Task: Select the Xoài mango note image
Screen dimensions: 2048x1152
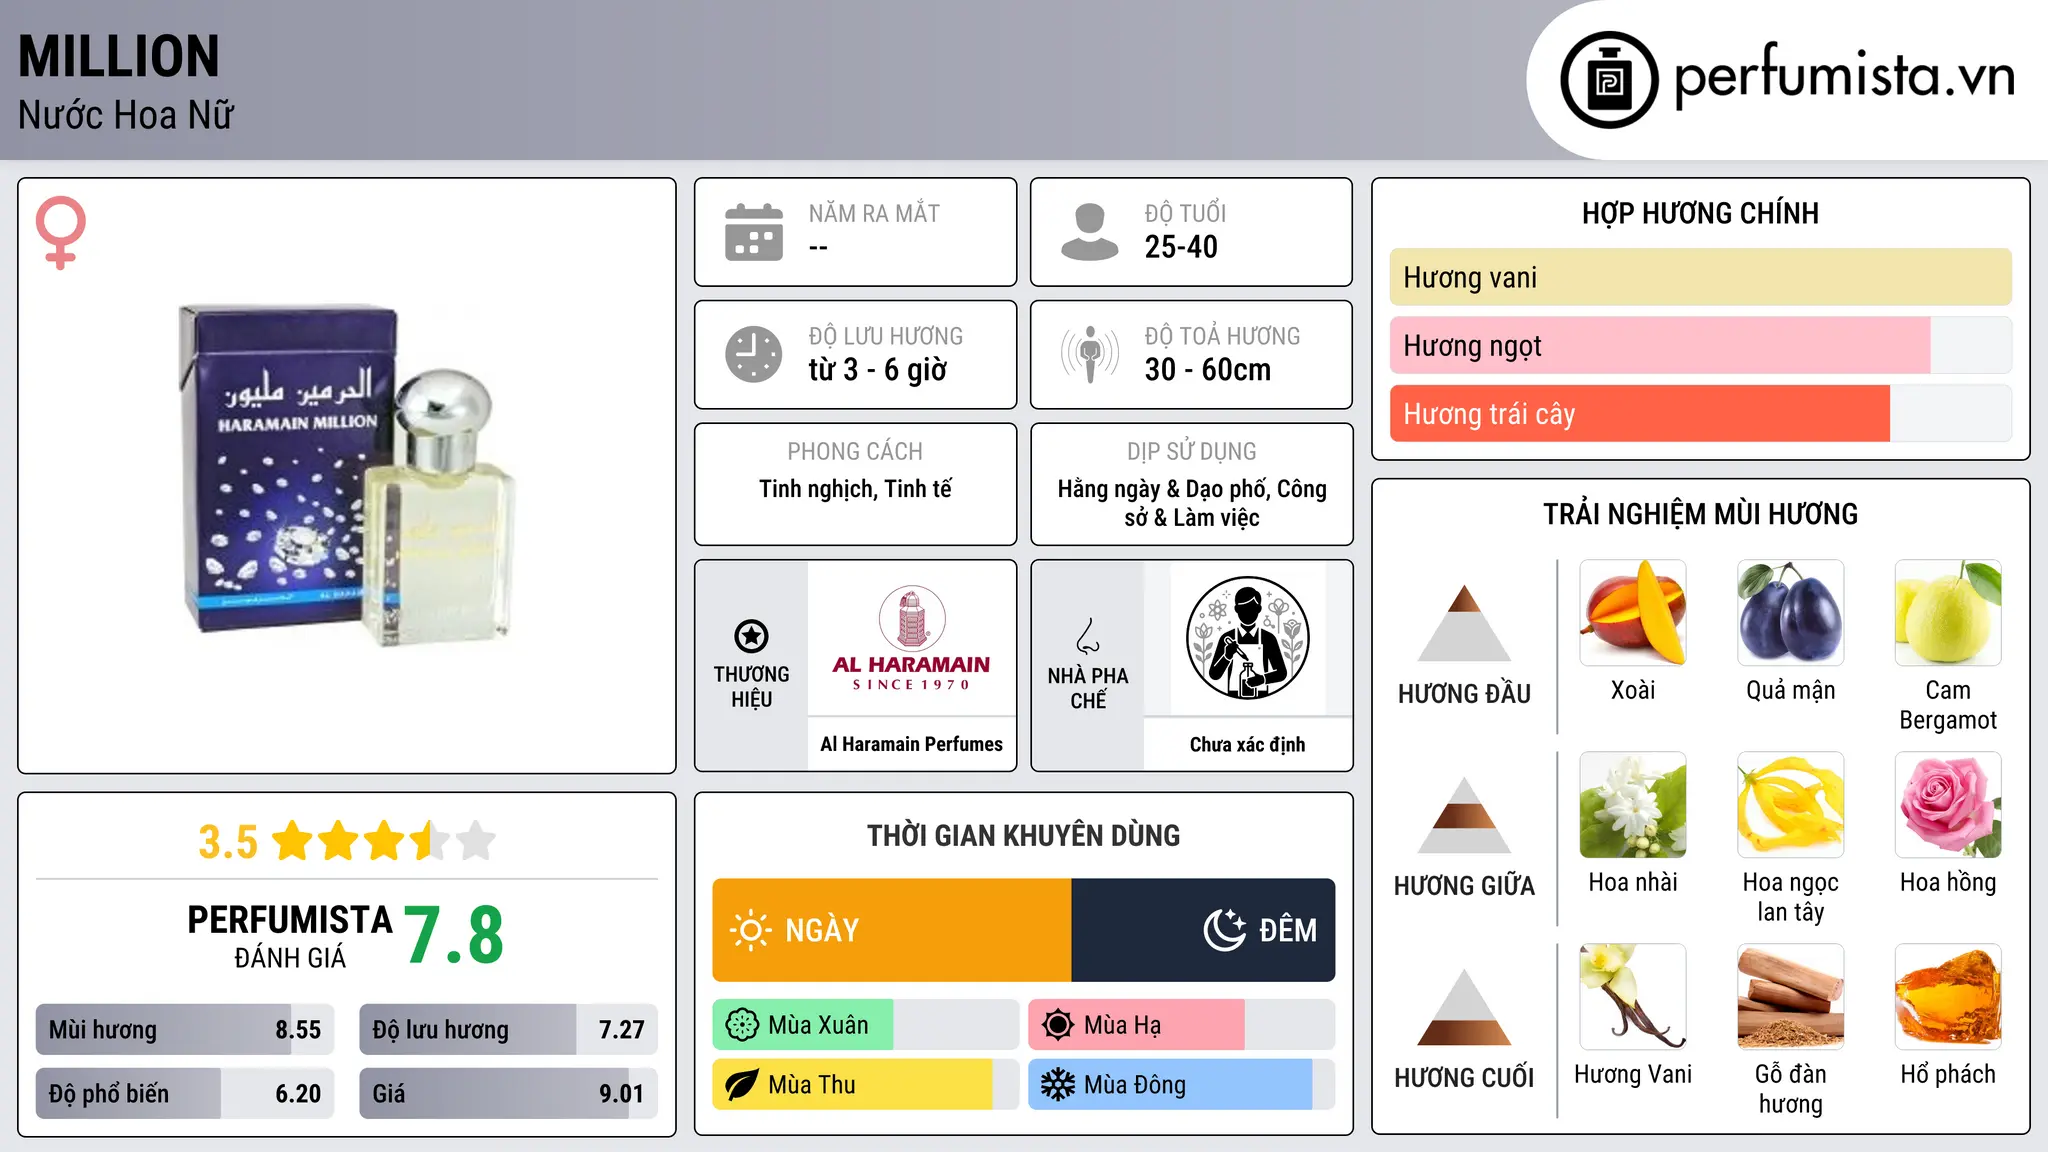Action: pyautogui.click(x=1633, y=613)
